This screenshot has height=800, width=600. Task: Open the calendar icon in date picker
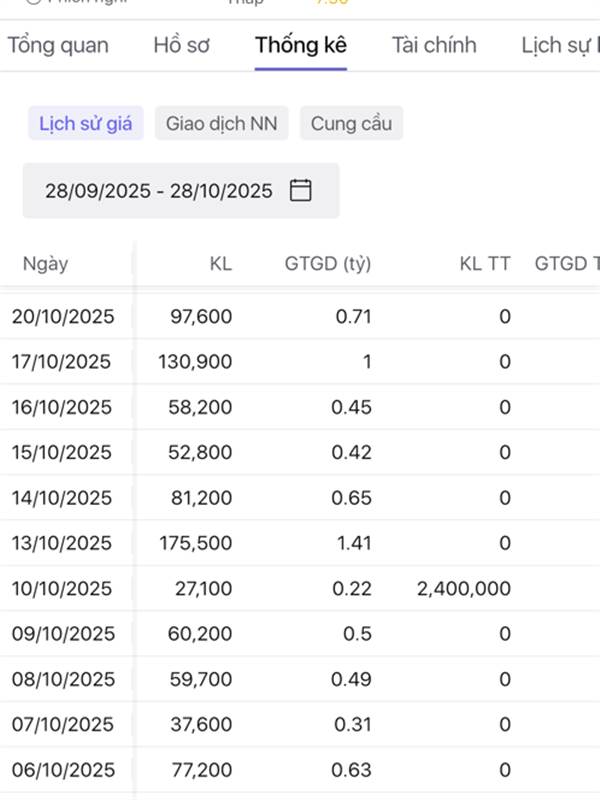pyautogui.click(x=300, y=191)
